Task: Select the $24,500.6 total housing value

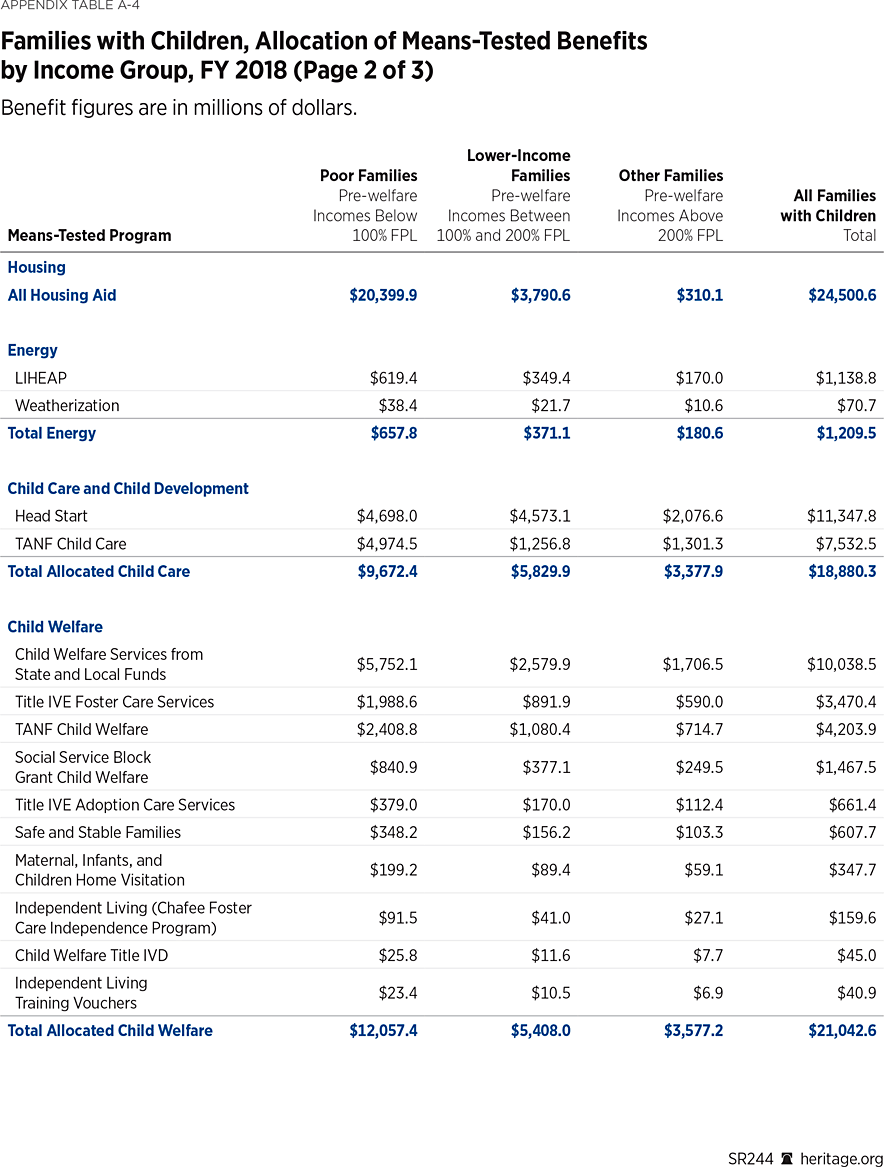Action: 841,295
